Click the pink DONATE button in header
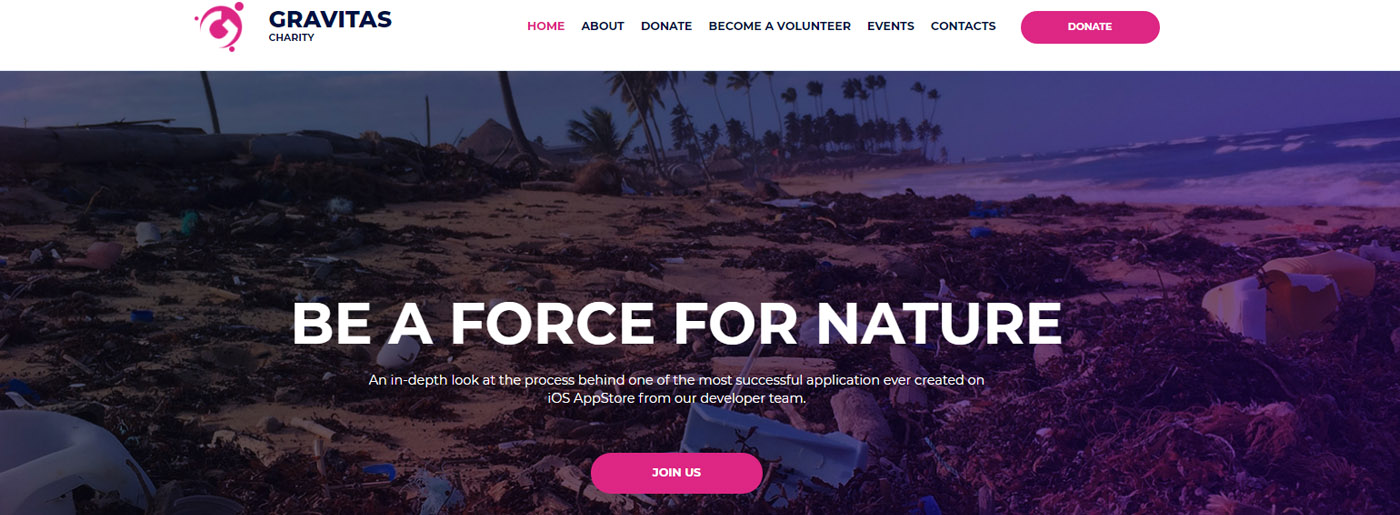 [1090, 27]
